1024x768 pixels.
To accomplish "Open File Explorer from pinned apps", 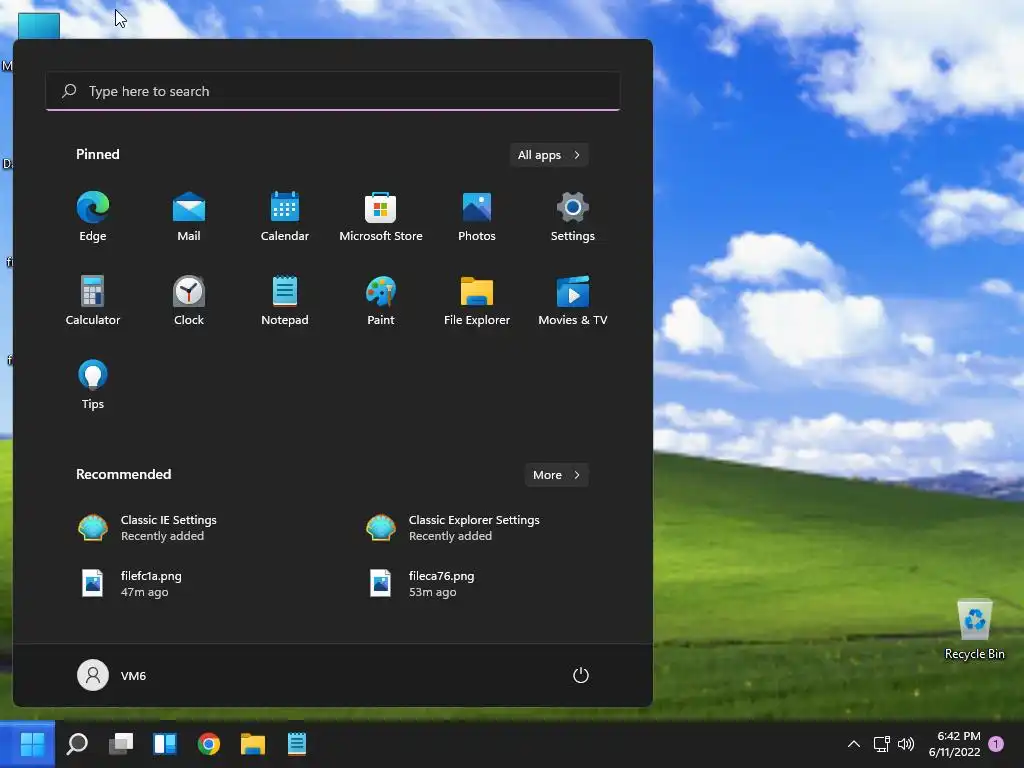I will point(477,300).
